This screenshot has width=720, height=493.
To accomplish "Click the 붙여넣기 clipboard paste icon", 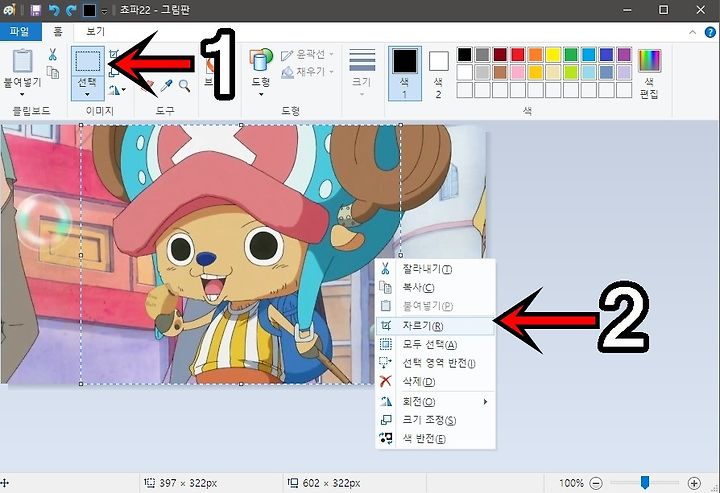I will point(22,61).
